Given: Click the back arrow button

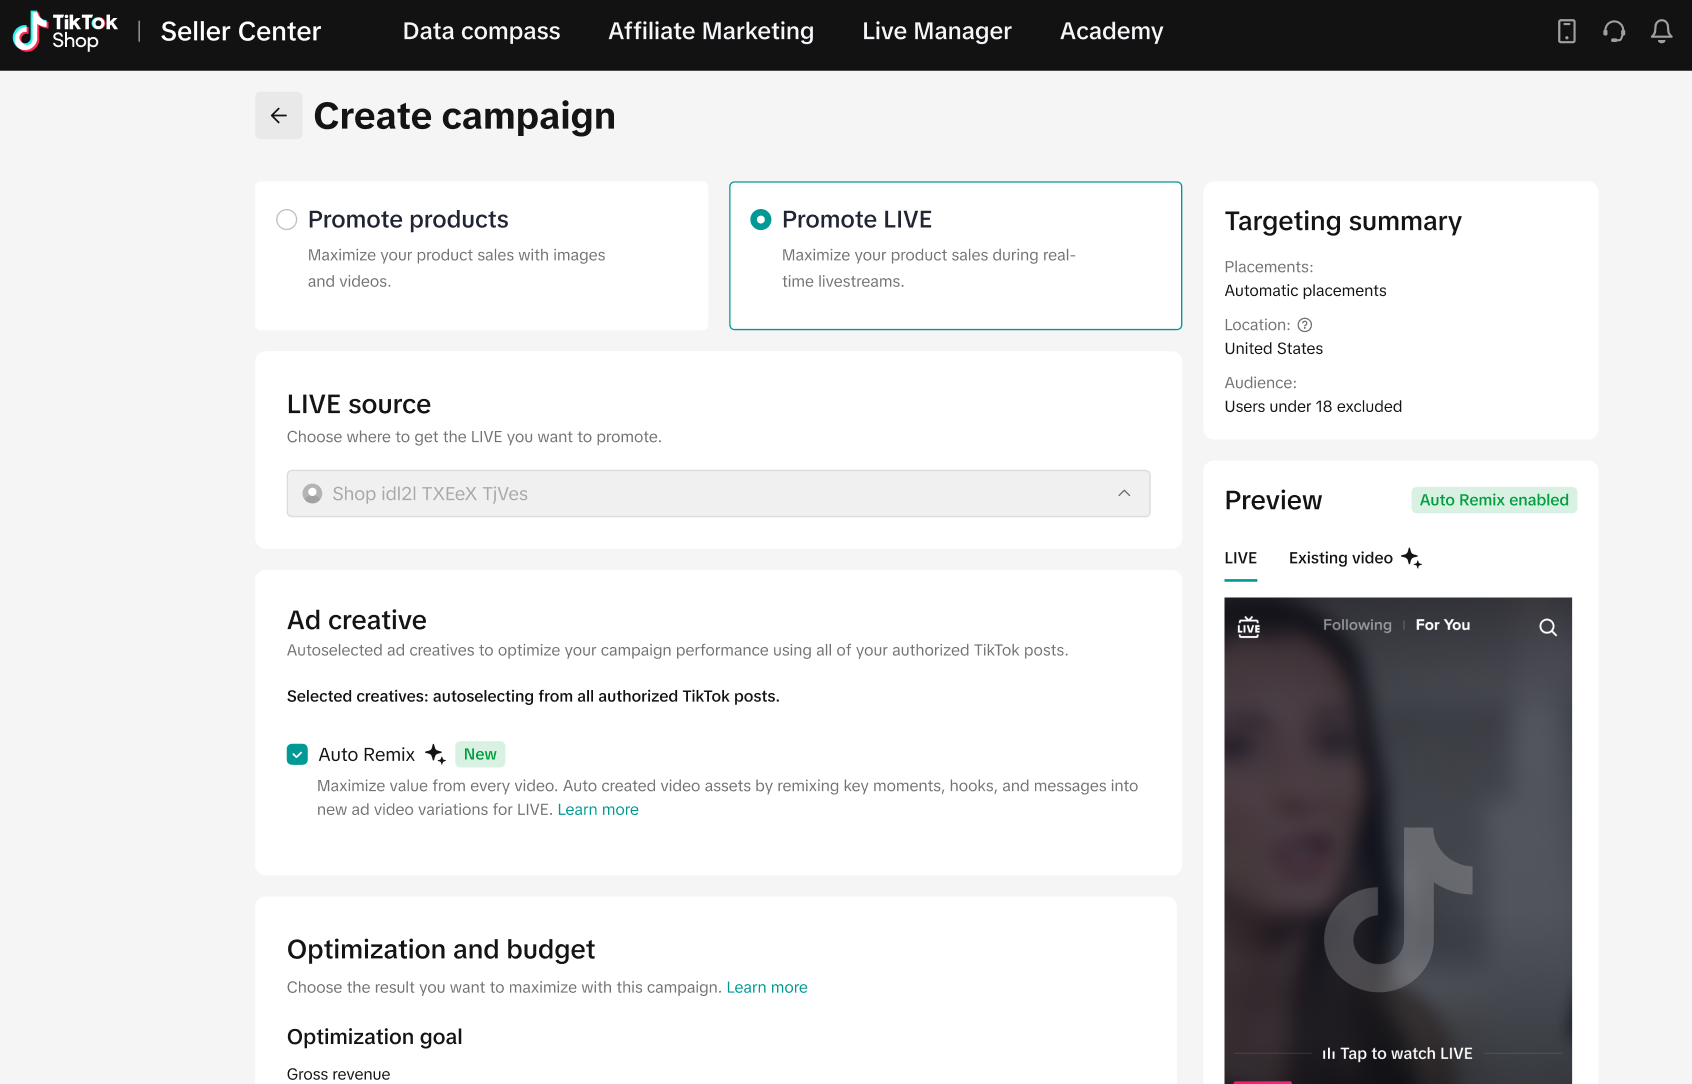Looking at the screenshot, I should 279,116.
